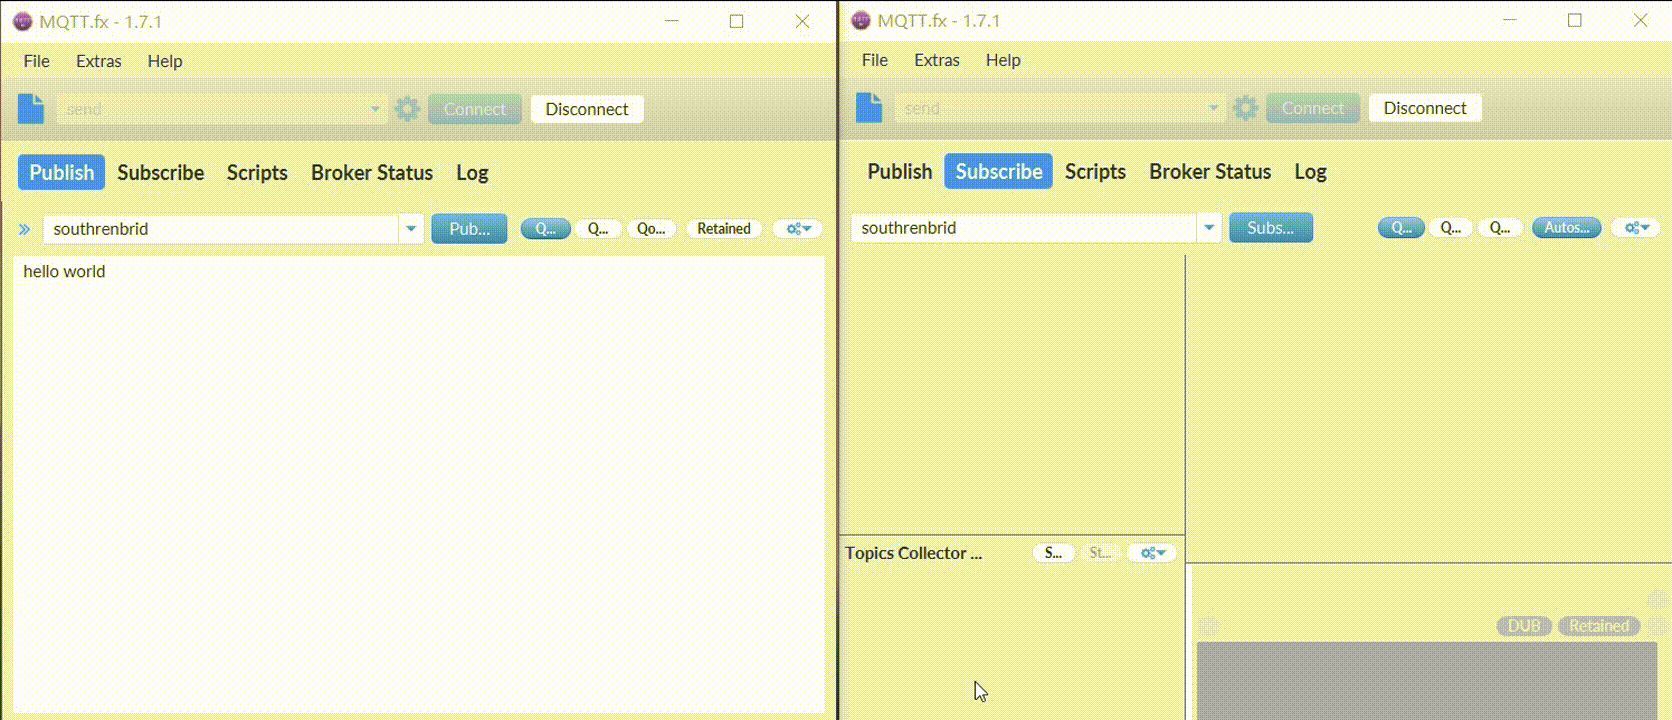Switch to Scripts tab in right window

1095,172
